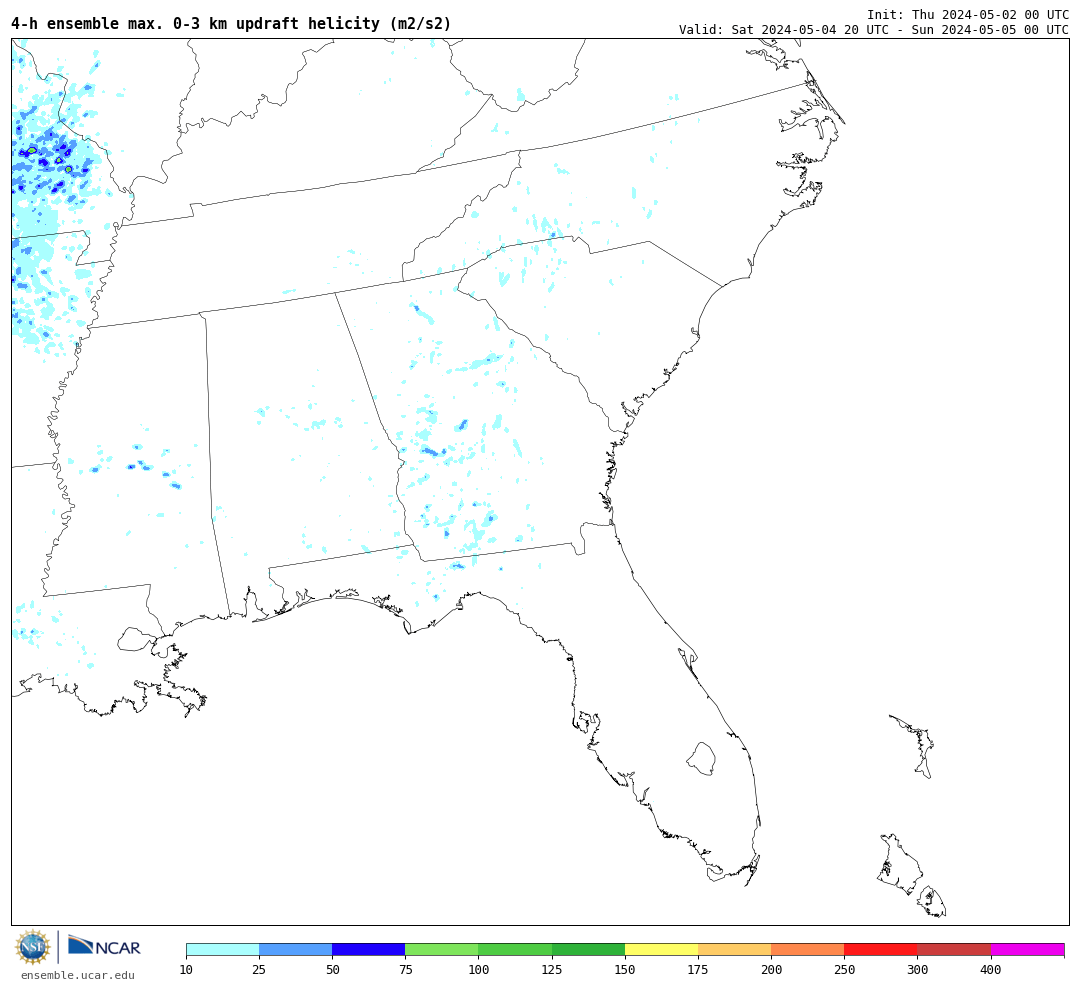Click the magenta 400+ colorbar segment
Image resolution: width=1080 pixels, height=988 pixels.
[x=1028, y=949]
